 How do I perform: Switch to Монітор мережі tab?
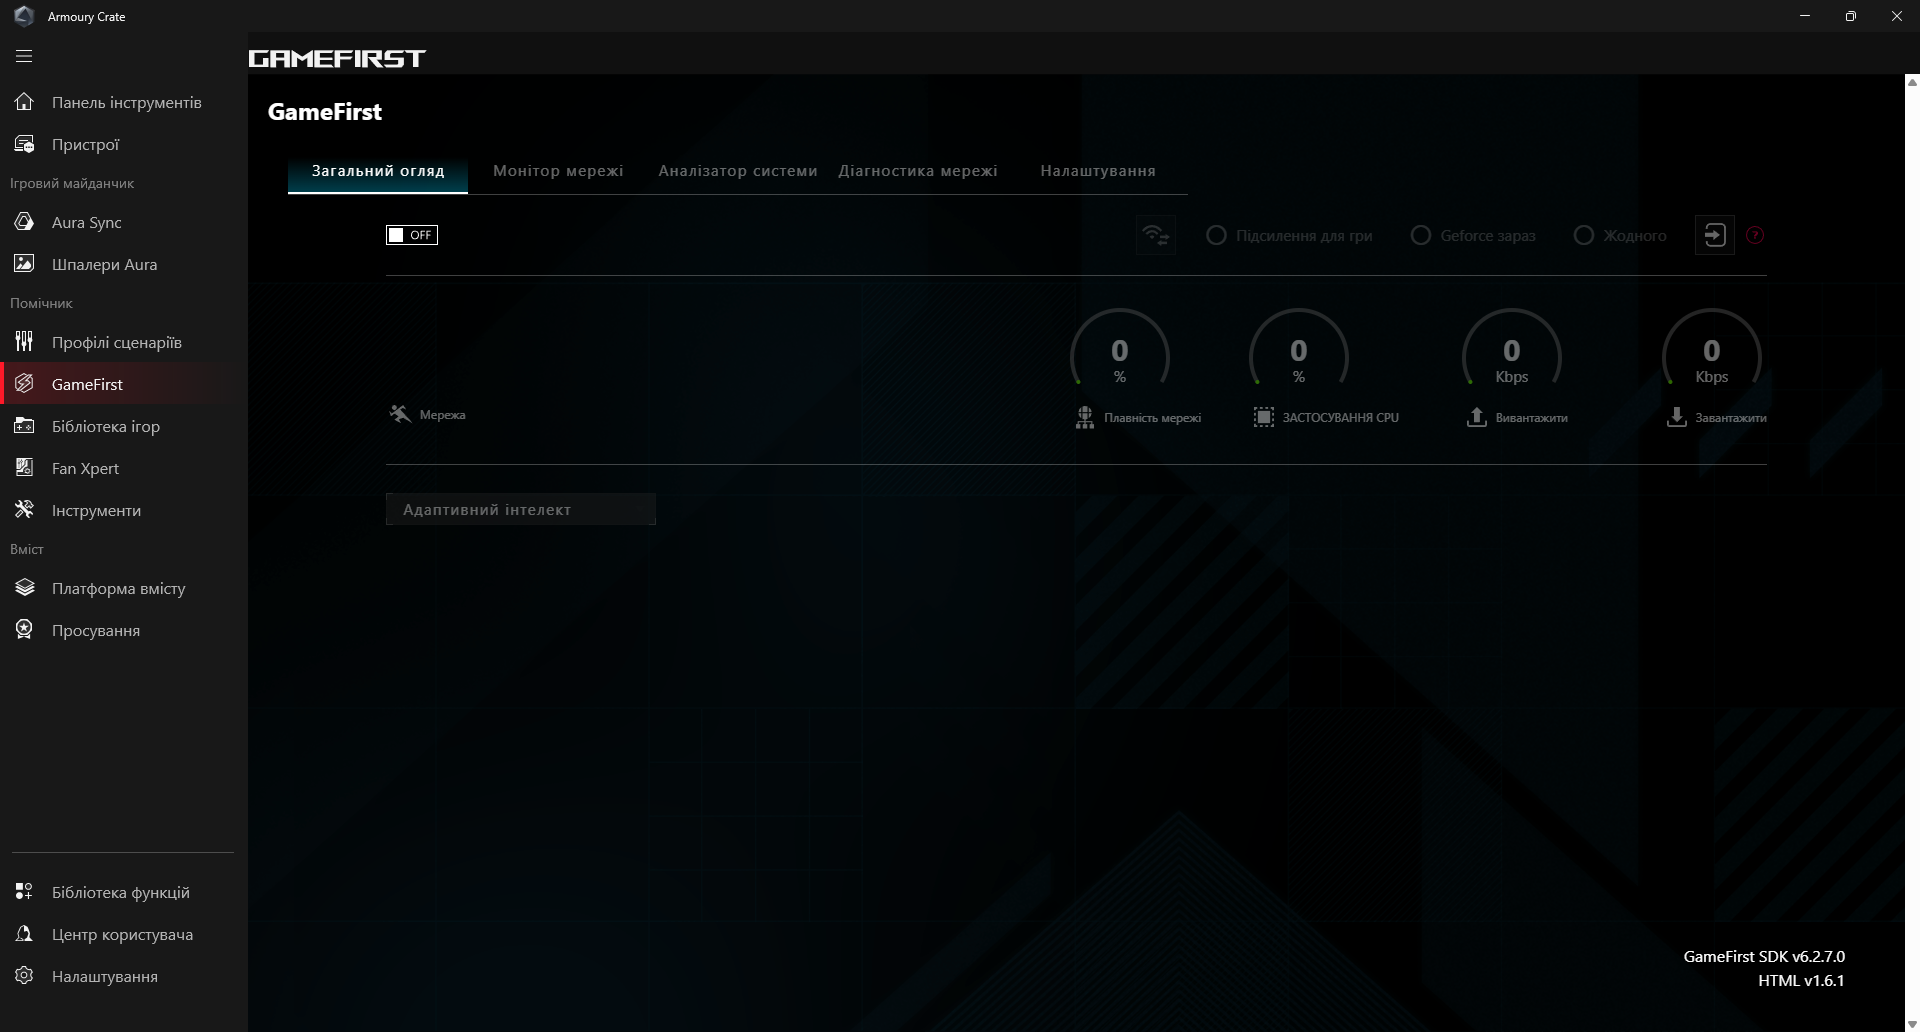(558, 171)
